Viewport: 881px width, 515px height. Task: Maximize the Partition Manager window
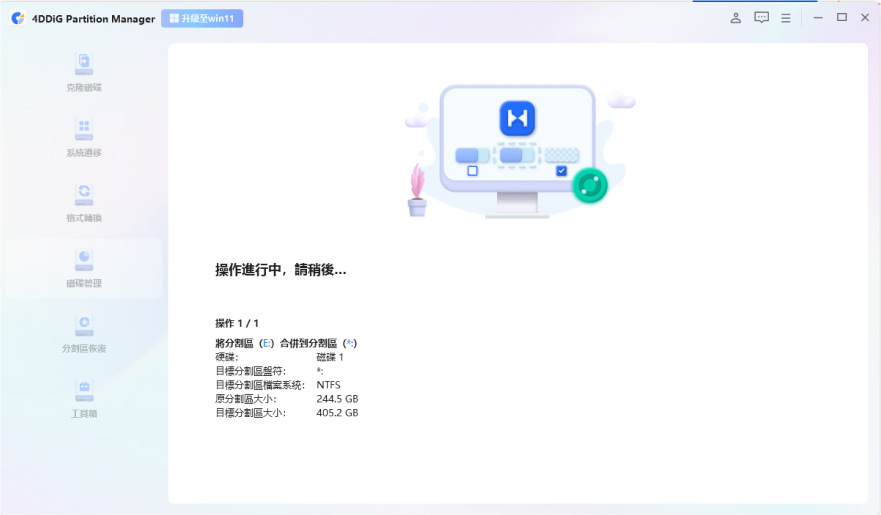tap(842, 17)
